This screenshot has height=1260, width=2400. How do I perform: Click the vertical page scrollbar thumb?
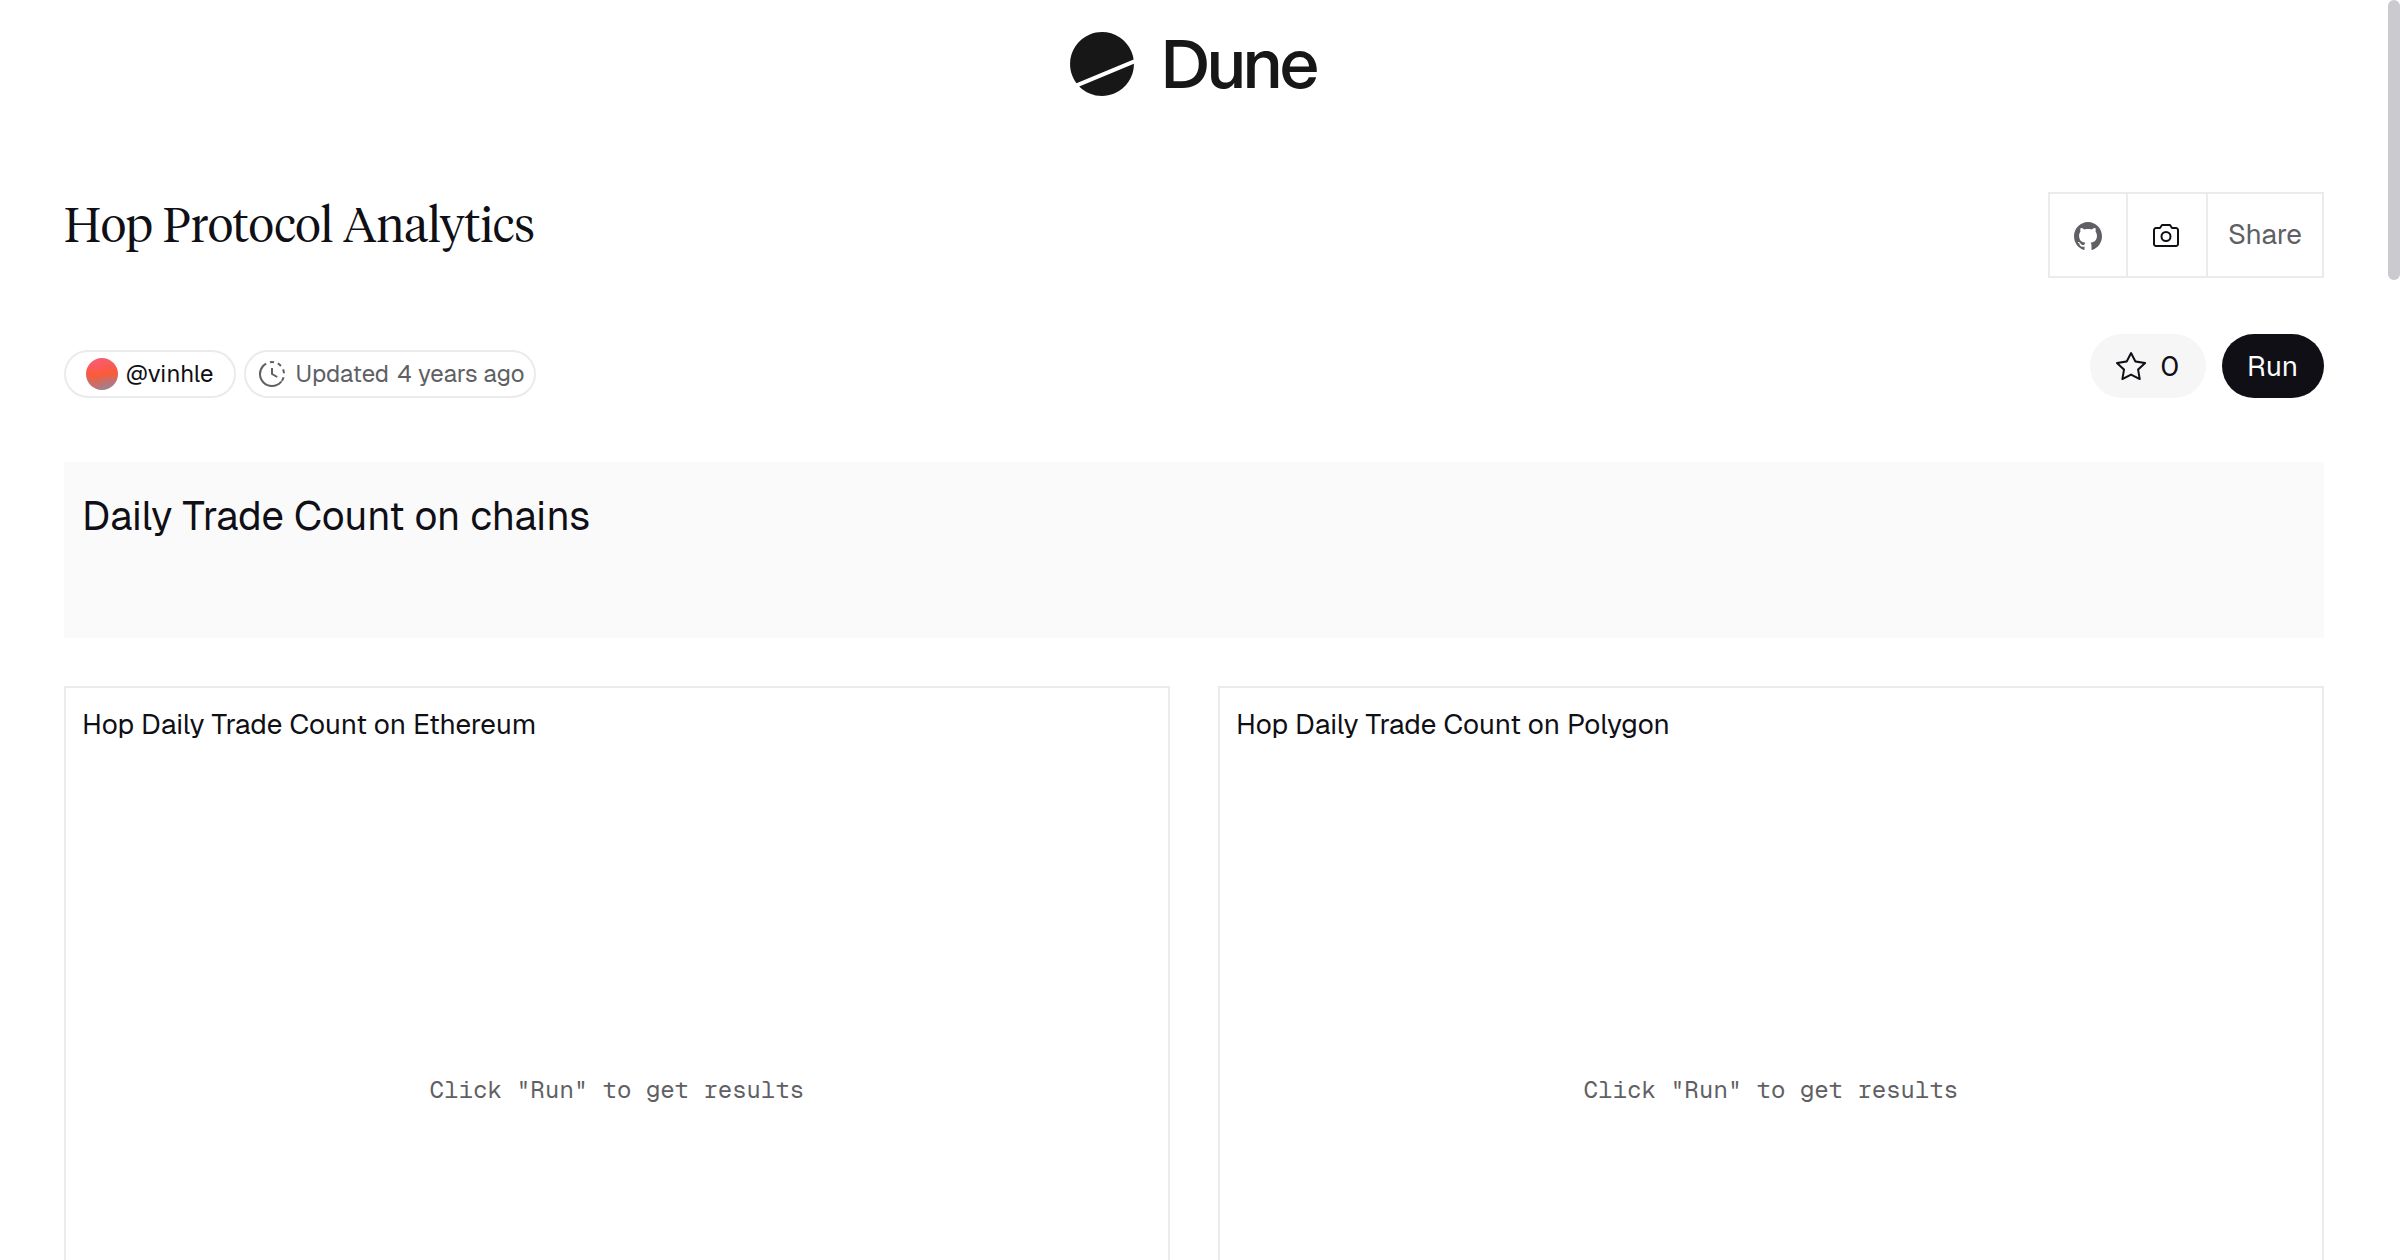2392,140
